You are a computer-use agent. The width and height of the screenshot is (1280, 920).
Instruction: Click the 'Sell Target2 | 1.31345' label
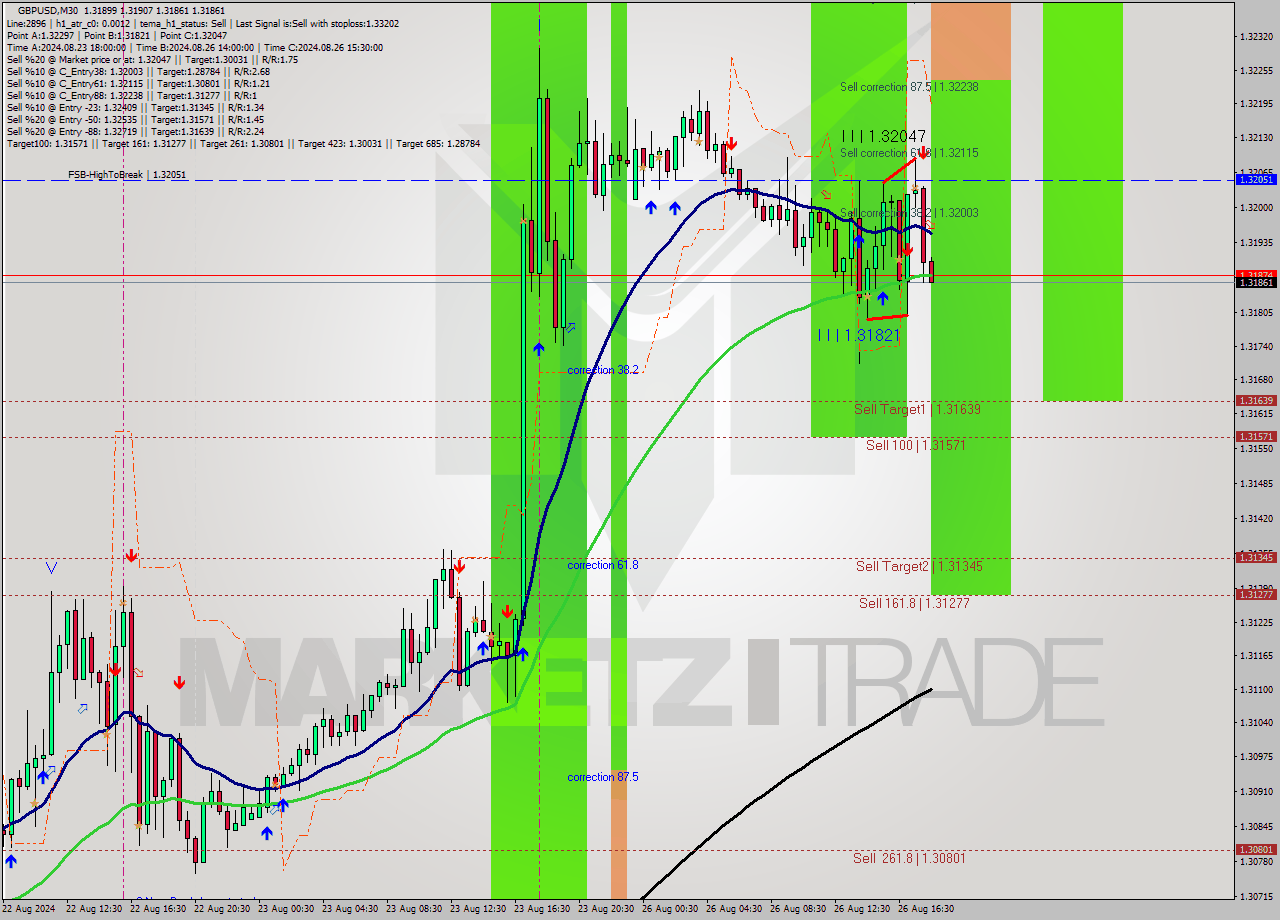point(919,566)
